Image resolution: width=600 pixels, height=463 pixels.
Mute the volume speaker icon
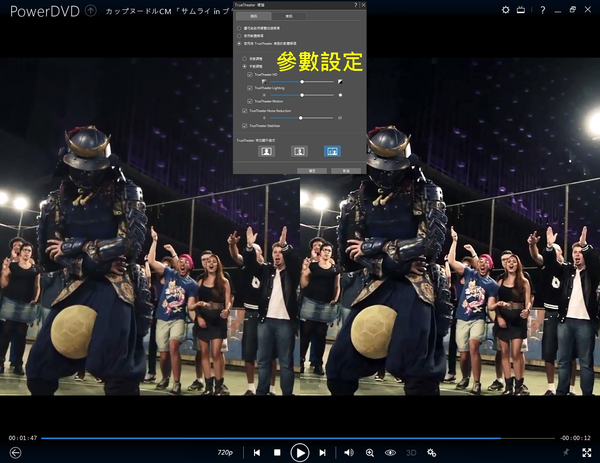point(349,452)
